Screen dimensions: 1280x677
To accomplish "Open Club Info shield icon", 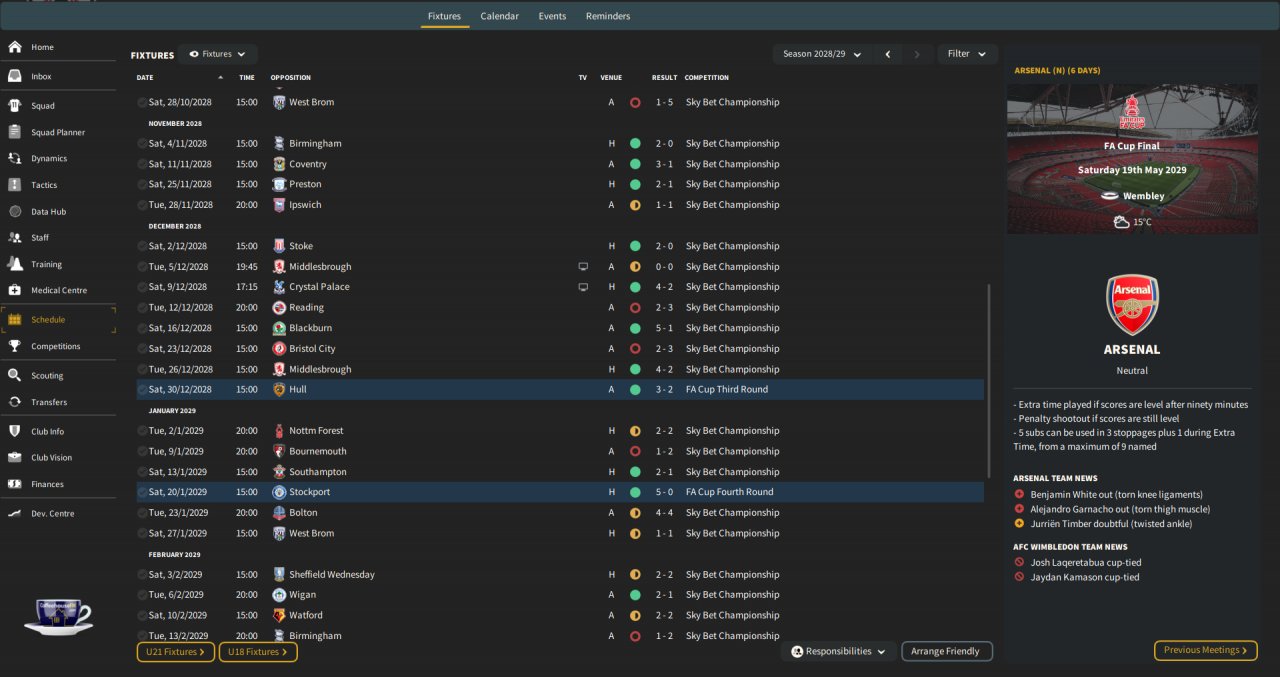I will (x=15, y=432).
